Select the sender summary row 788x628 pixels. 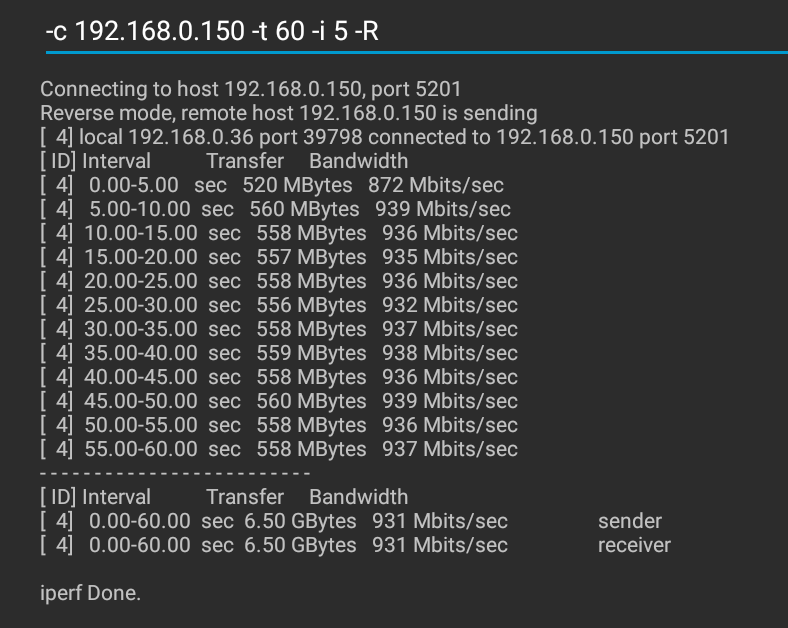tap(355, 521)
